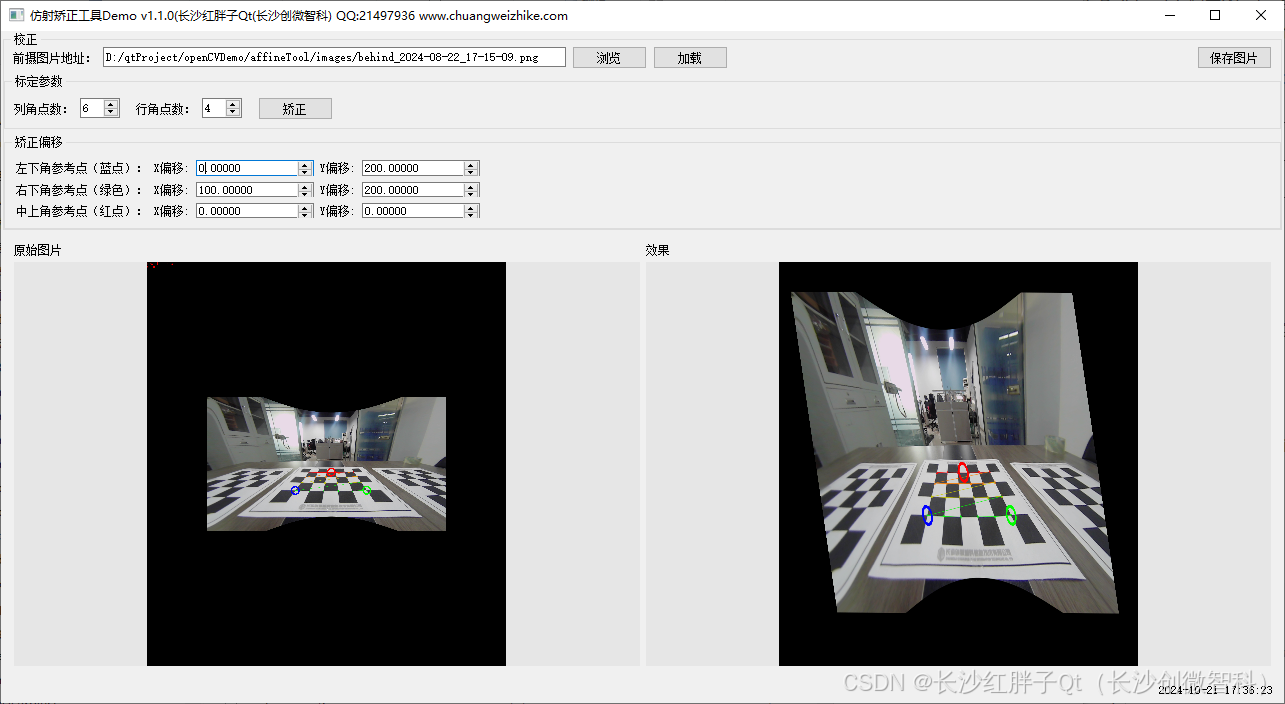
Task: Increase green point X偏移 value
Action: (306, 185)
